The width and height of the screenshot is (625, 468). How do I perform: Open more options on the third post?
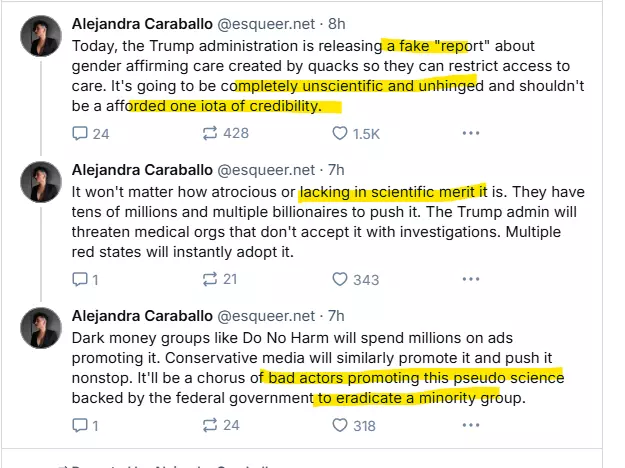471,425
